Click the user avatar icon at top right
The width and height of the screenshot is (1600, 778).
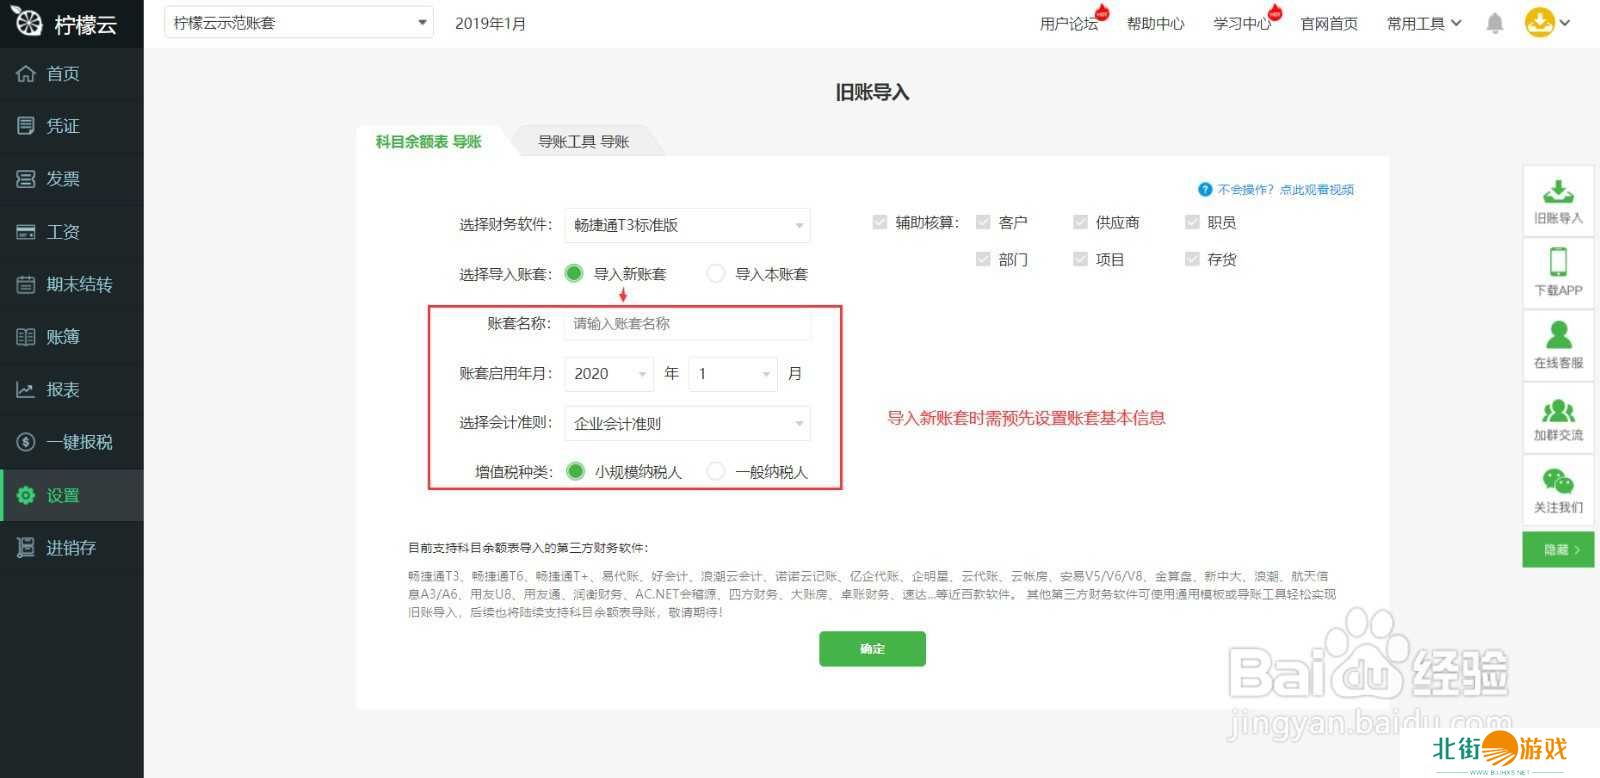1539,22
